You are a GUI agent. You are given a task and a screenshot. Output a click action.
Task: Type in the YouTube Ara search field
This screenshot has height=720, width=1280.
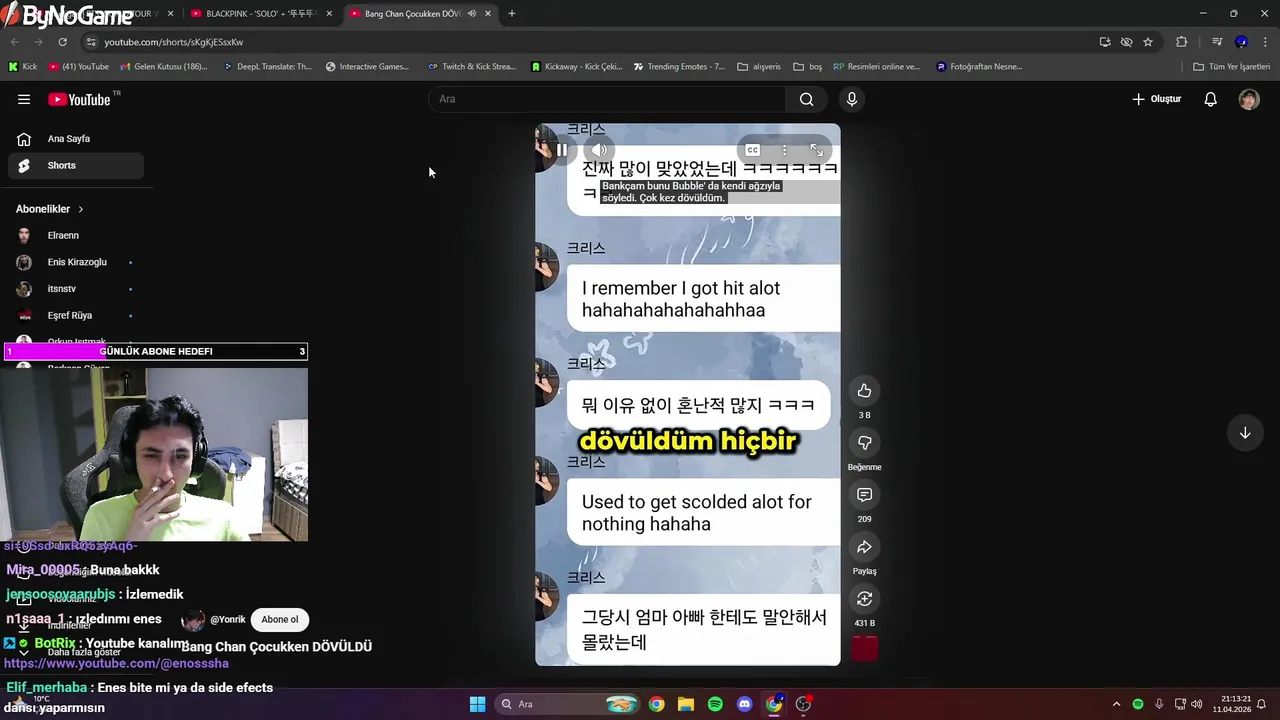tap(607, 99)
